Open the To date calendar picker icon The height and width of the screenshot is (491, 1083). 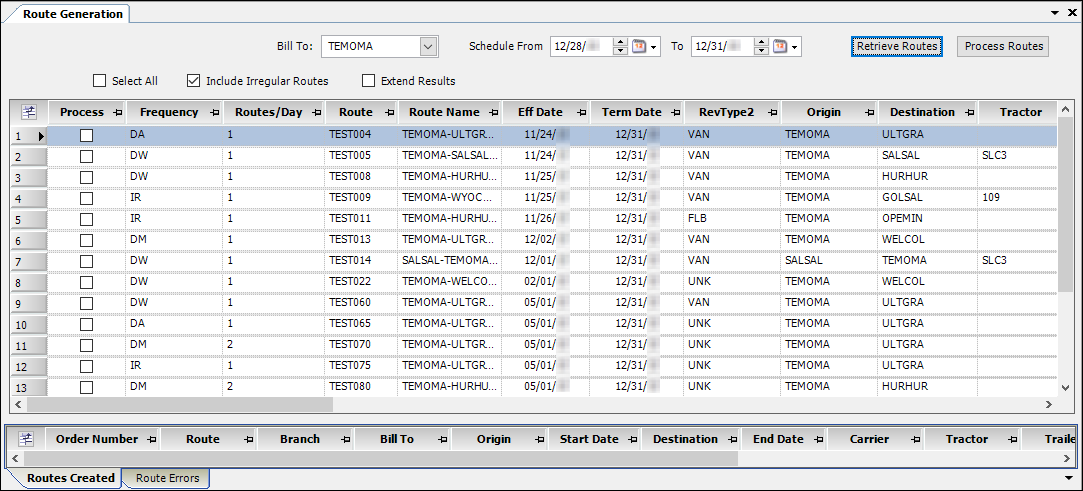click(780, 47)
